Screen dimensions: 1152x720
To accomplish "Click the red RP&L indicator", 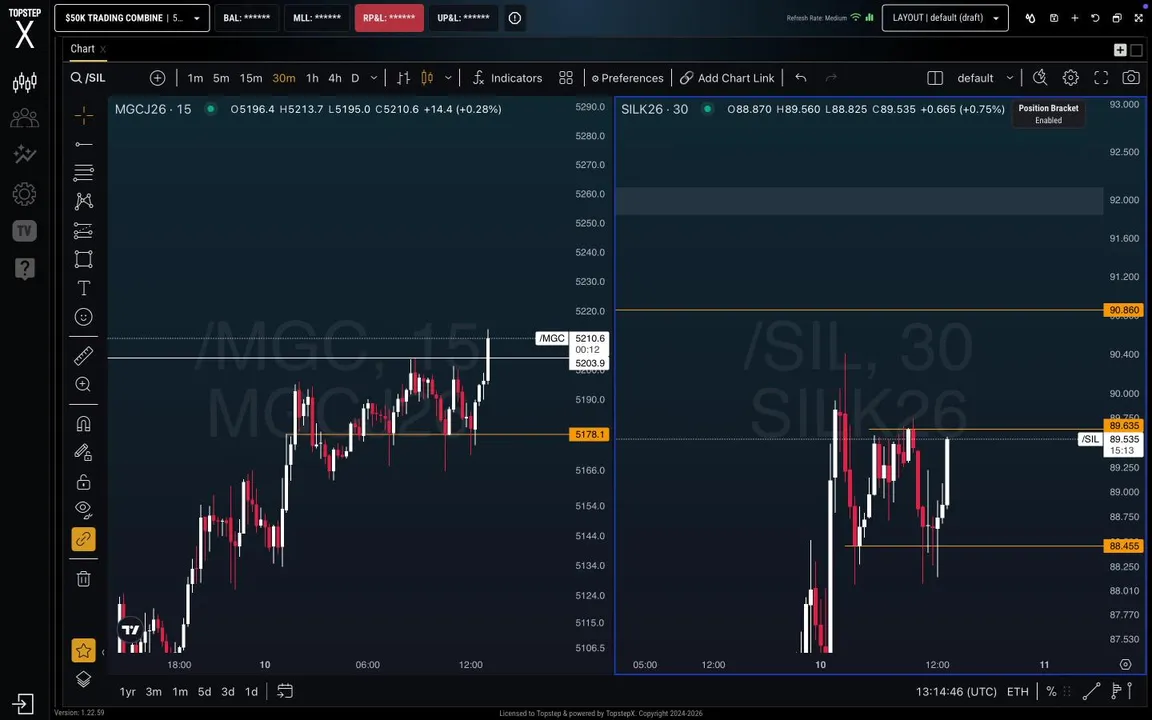I will (x=389, y=18).
